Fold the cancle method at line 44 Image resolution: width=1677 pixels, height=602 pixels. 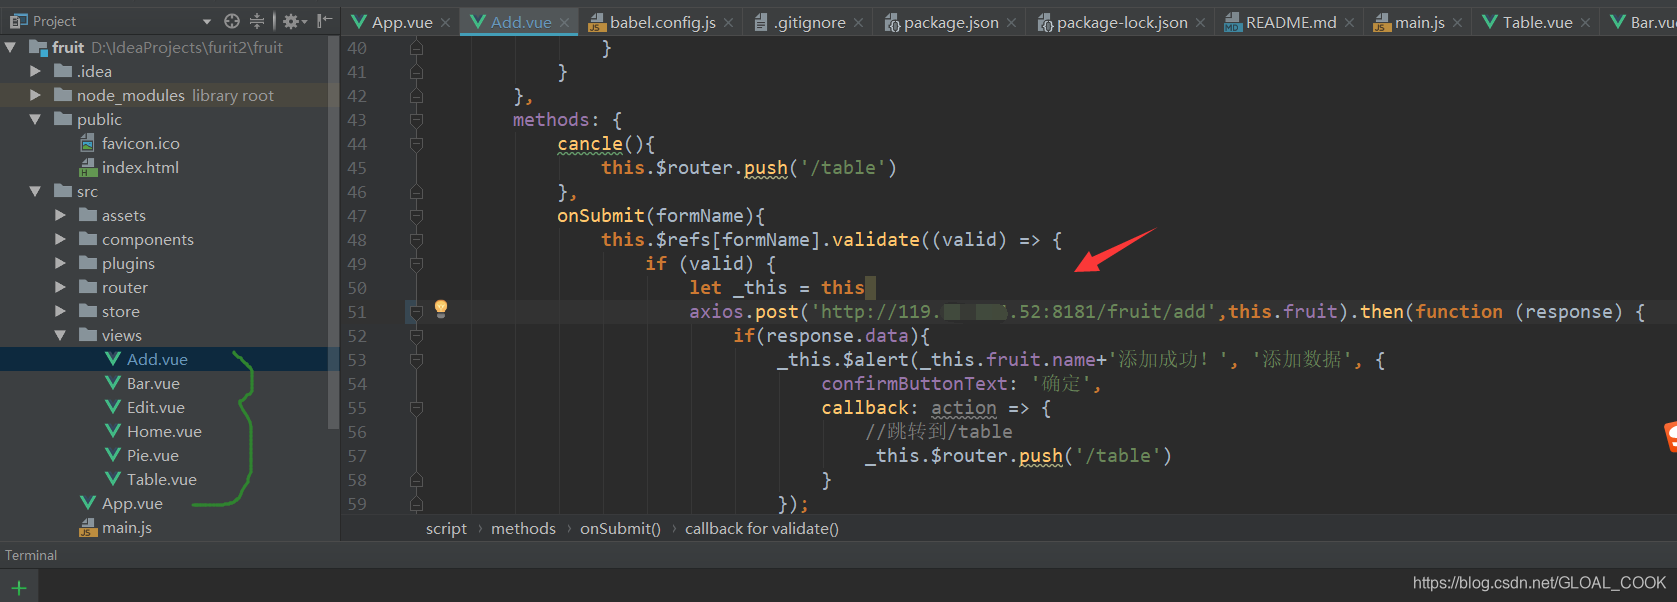tap(416, 144)
